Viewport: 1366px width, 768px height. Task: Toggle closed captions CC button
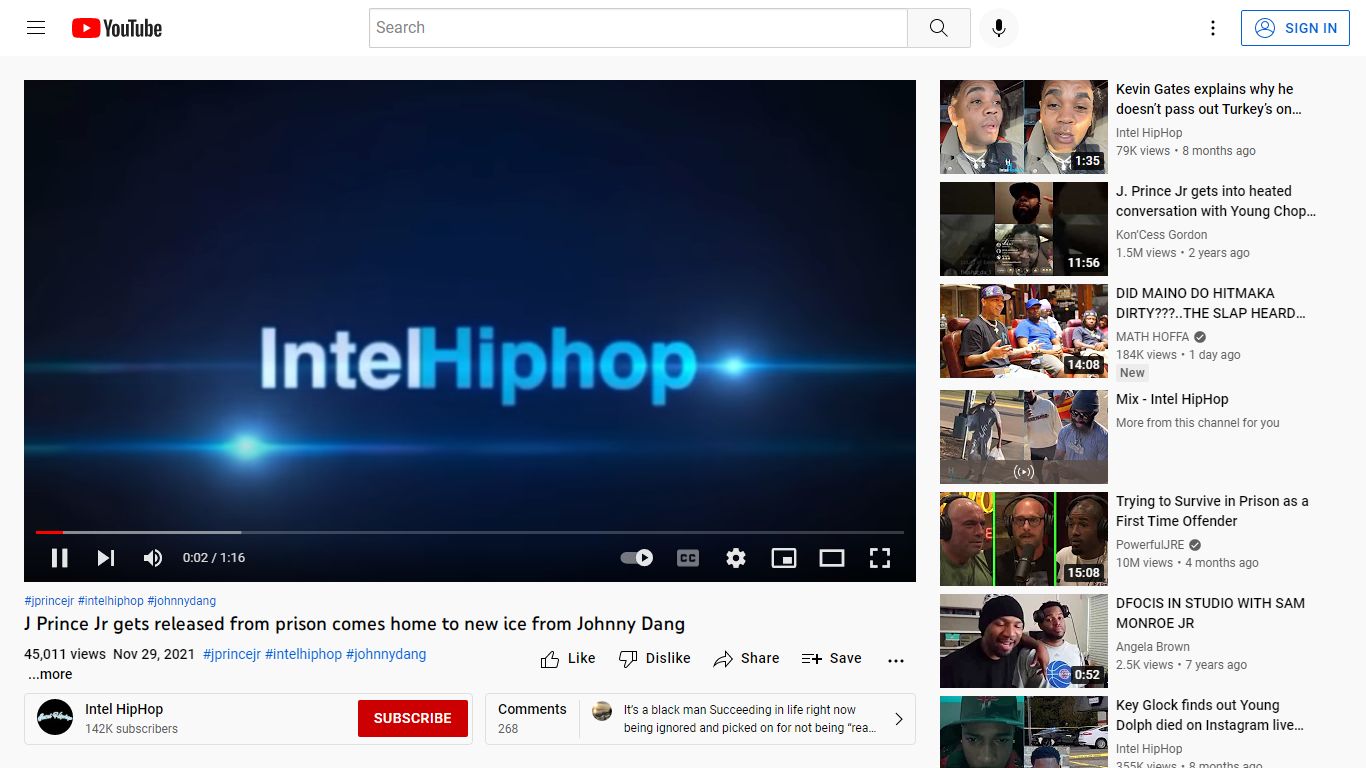pyautogui.click(x=688, y=558)
